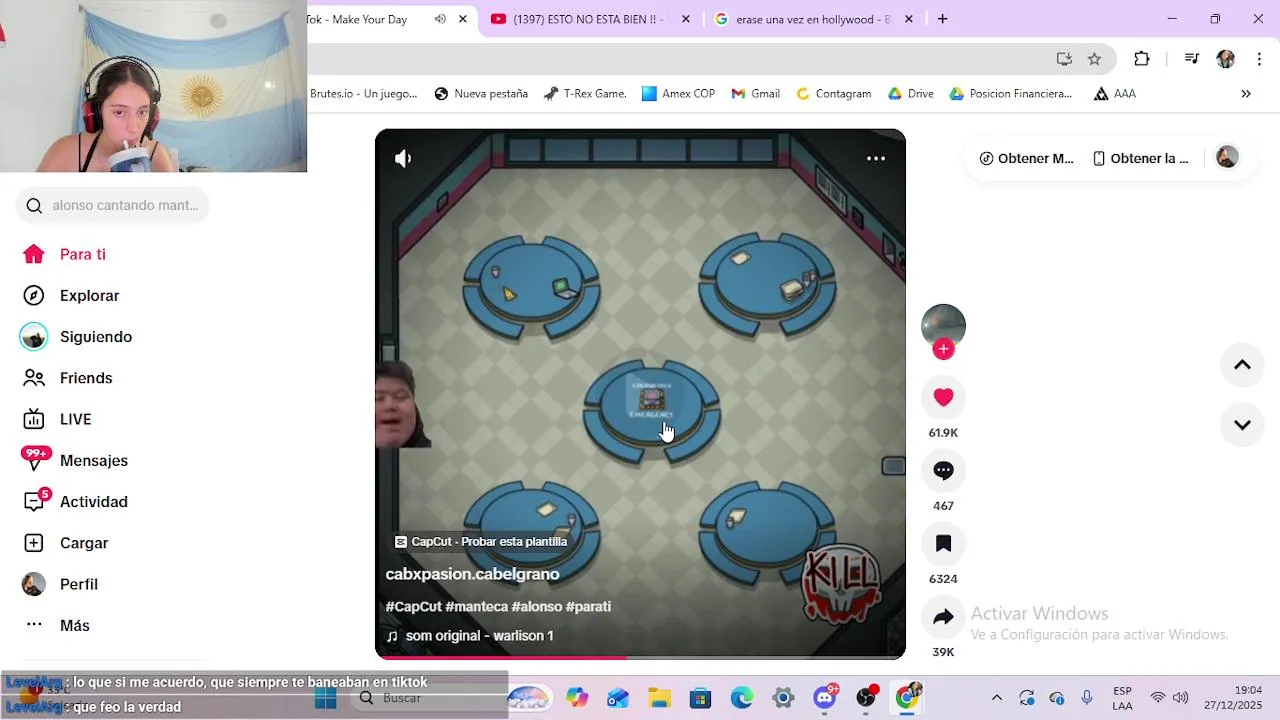This screenshot has width=1280, height=720.
Task: Open the Contagram bookmark
Action: pos(833,94)
